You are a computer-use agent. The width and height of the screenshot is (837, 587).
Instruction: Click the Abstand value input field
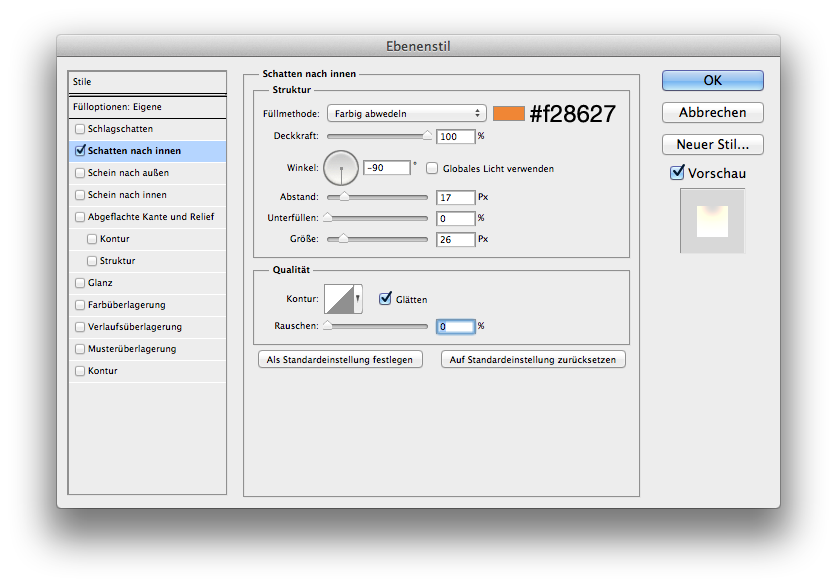pos(455,198)
